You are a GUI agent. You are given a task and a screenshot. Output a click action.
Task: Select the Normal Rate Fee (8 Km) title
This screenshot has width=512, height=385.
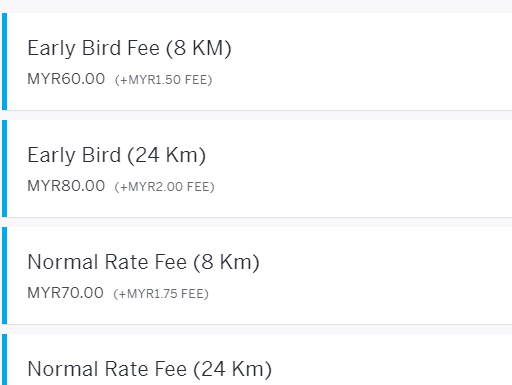tap(143, 262)
